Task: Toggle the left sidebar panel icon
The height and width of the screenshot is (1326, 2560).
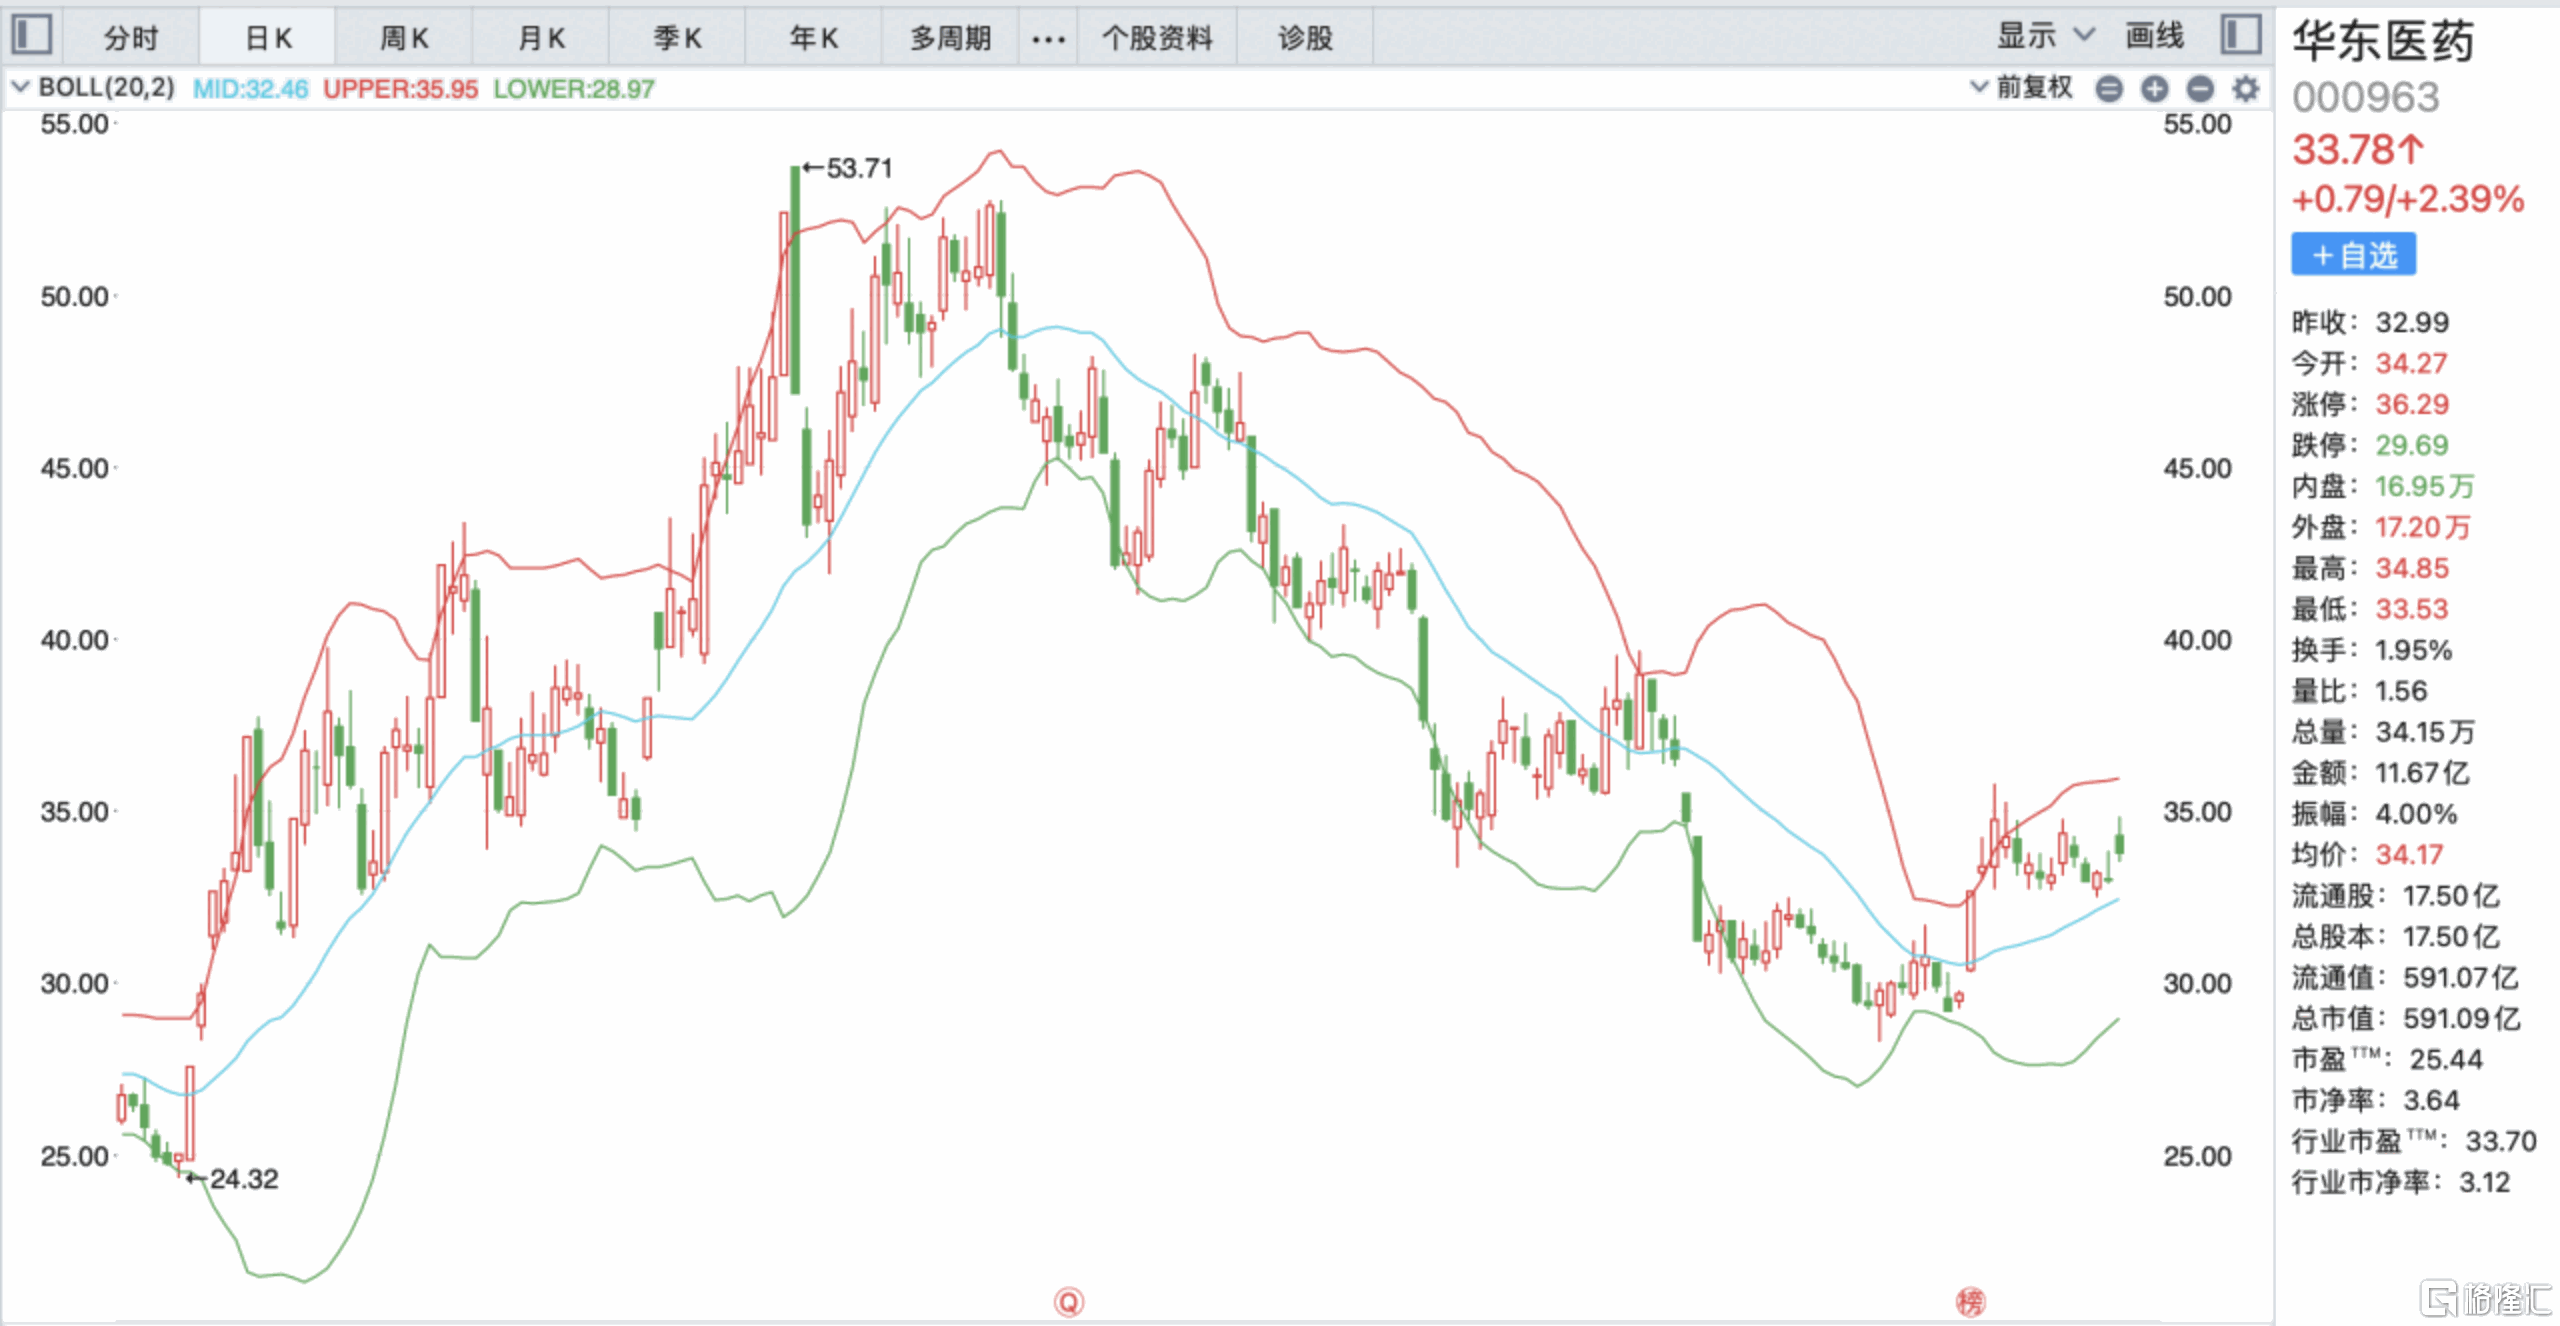Action: [x=31, y=35]
